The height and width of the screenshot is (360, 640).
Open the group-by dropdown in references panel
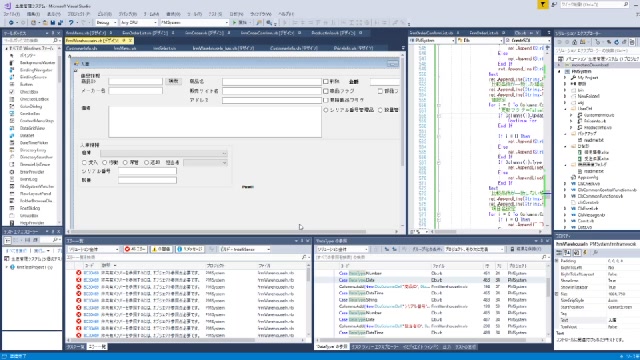tap(474, 249)
